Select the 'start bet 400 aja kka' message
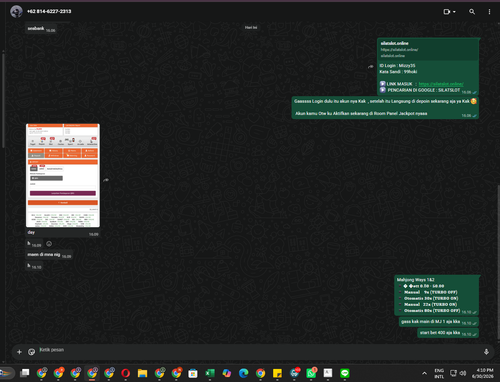Viewport: 500px width, 382px height. tap(448, 333)
